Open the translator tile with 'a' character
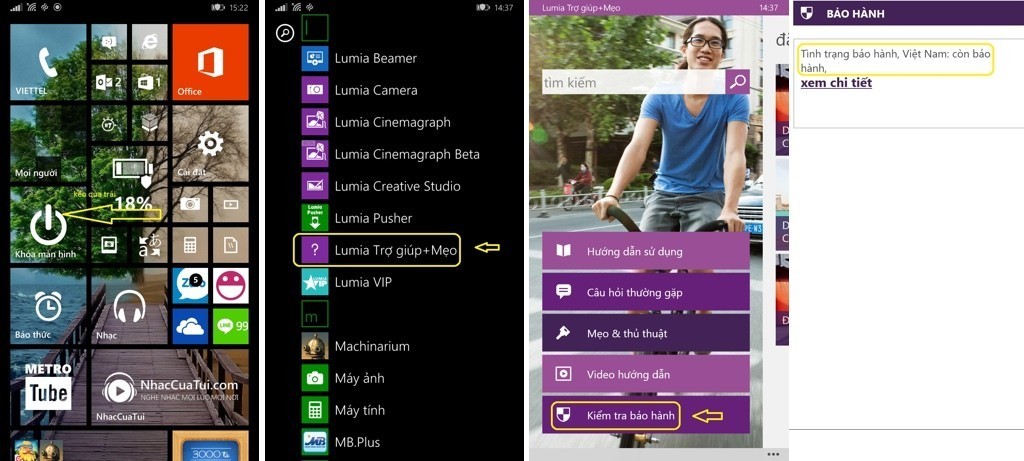Screen dimensions: 1024x461 click(150, 245)
